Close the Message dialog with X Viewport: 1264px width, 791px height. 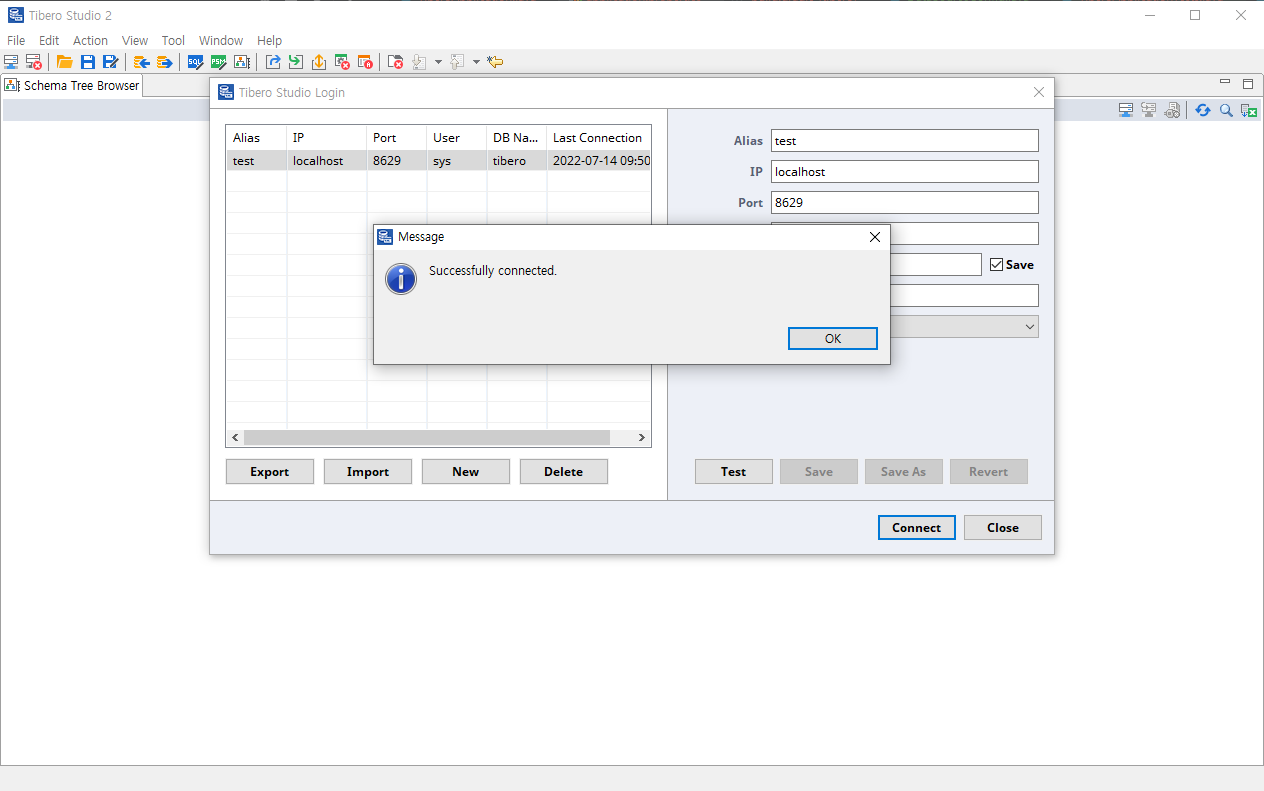coord(875,237)
